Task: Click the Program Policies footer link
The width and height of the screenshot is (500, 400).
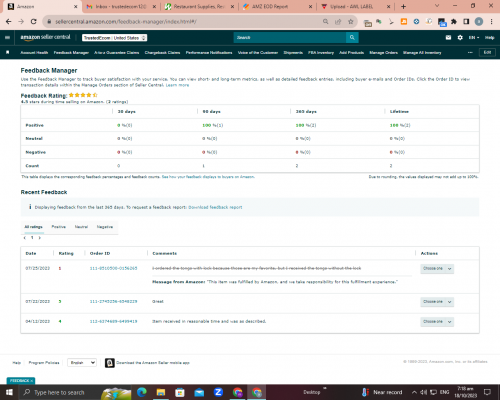Action: coord(44,363)
